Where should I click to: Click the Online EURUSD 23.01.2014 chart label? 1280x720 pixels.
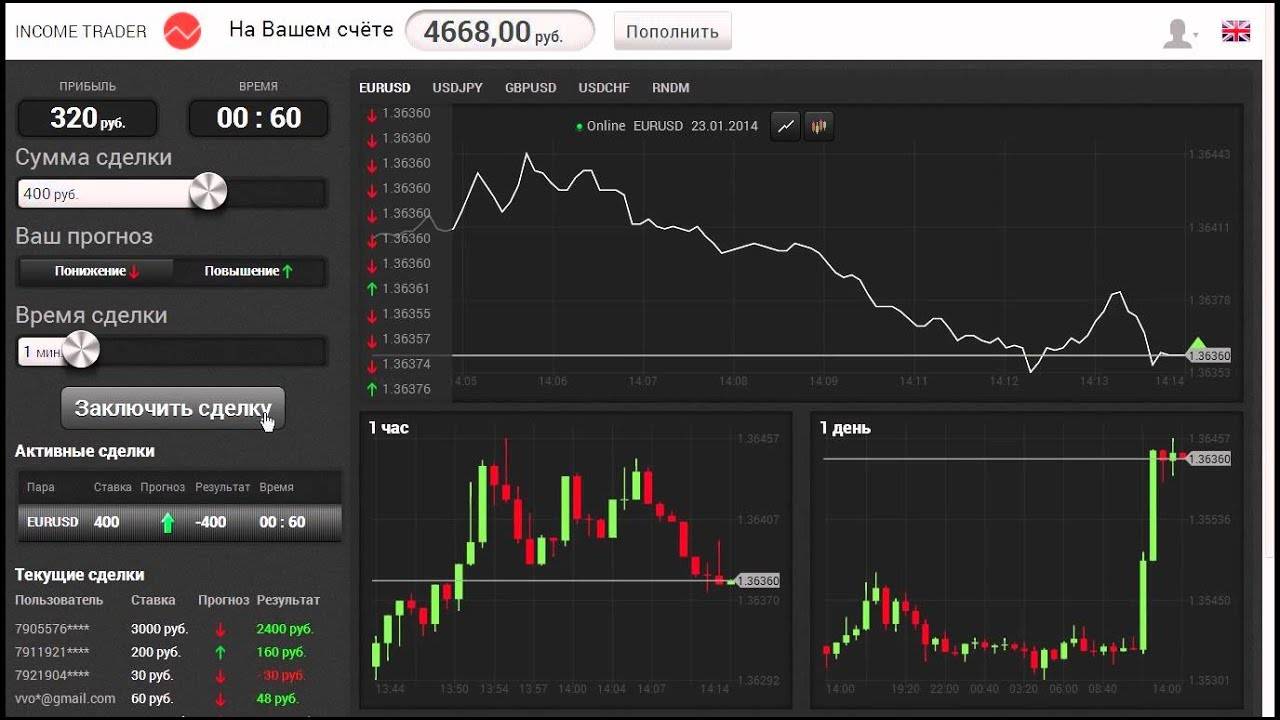click(x=667, y=126)
